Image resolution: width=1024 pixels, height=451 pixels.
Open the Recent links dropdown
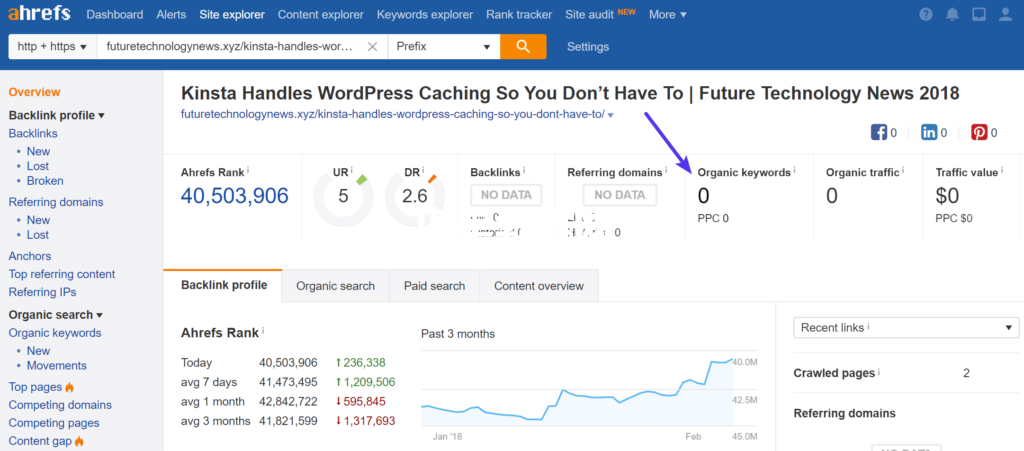click(906, 328)
